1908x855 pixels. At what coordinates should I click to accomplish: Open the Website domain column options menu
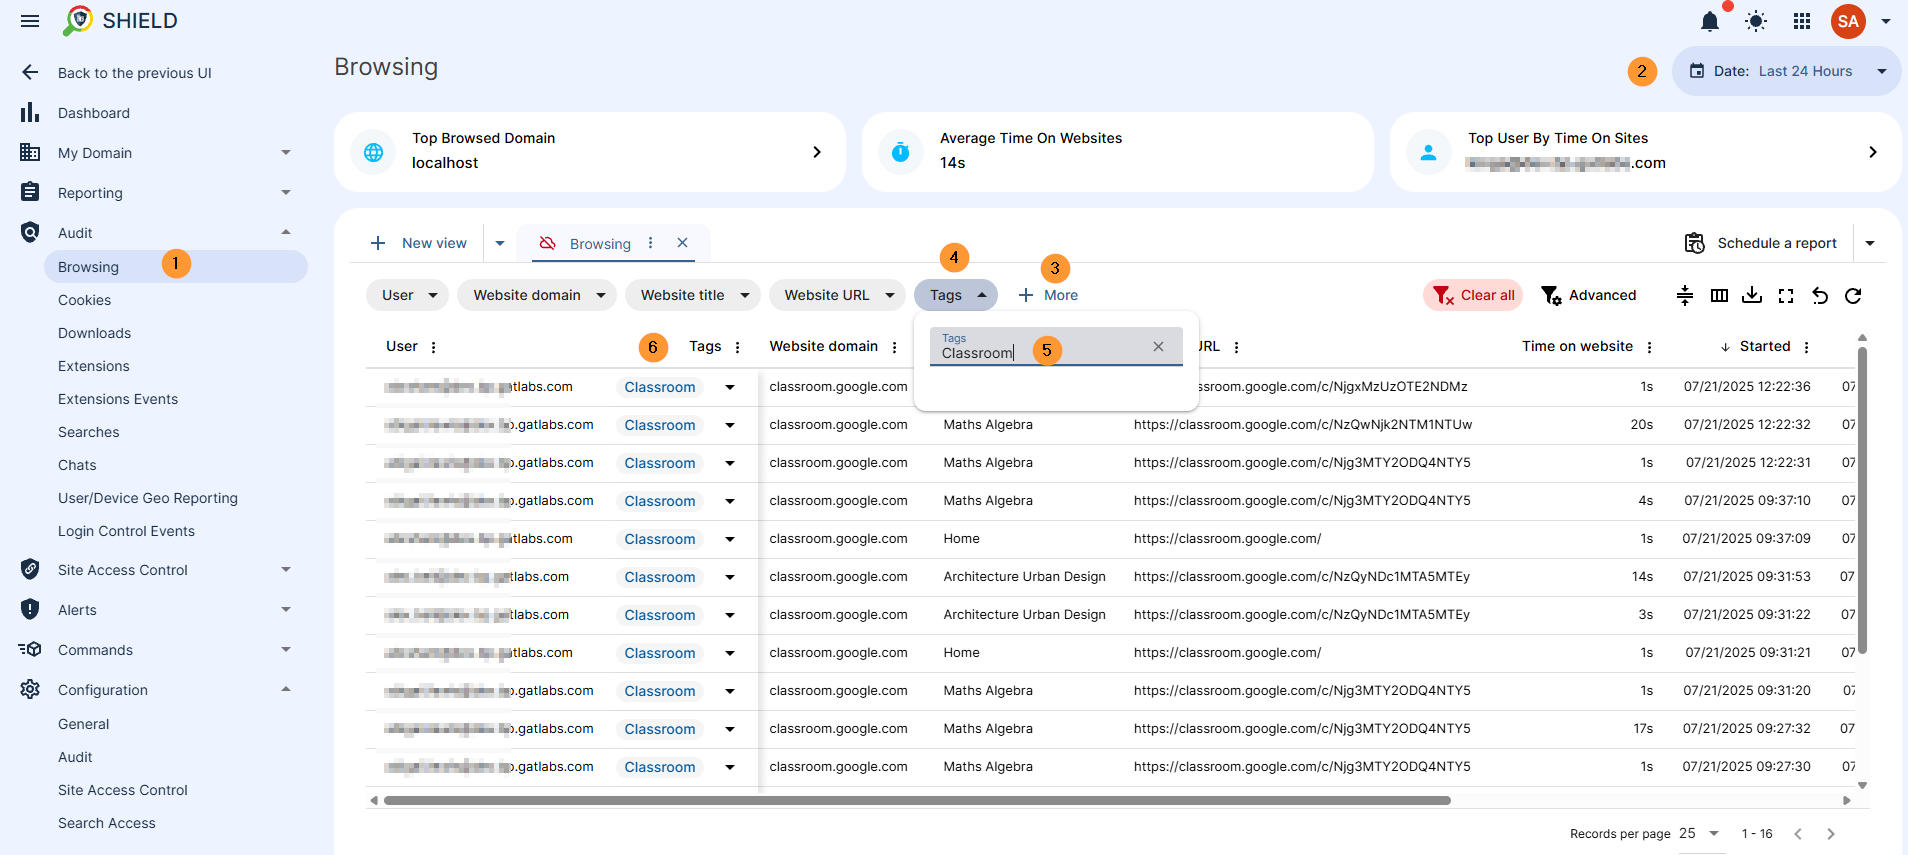pos(894,347)
